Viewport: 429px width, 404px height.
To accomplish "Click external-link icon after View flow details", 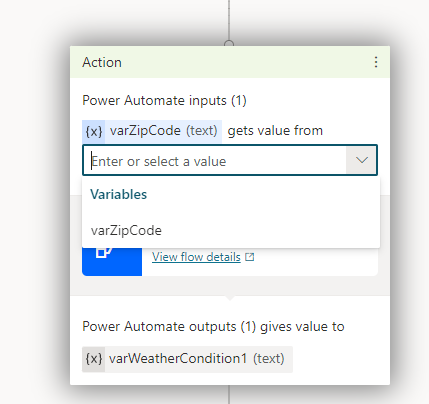I will [250, 257].
